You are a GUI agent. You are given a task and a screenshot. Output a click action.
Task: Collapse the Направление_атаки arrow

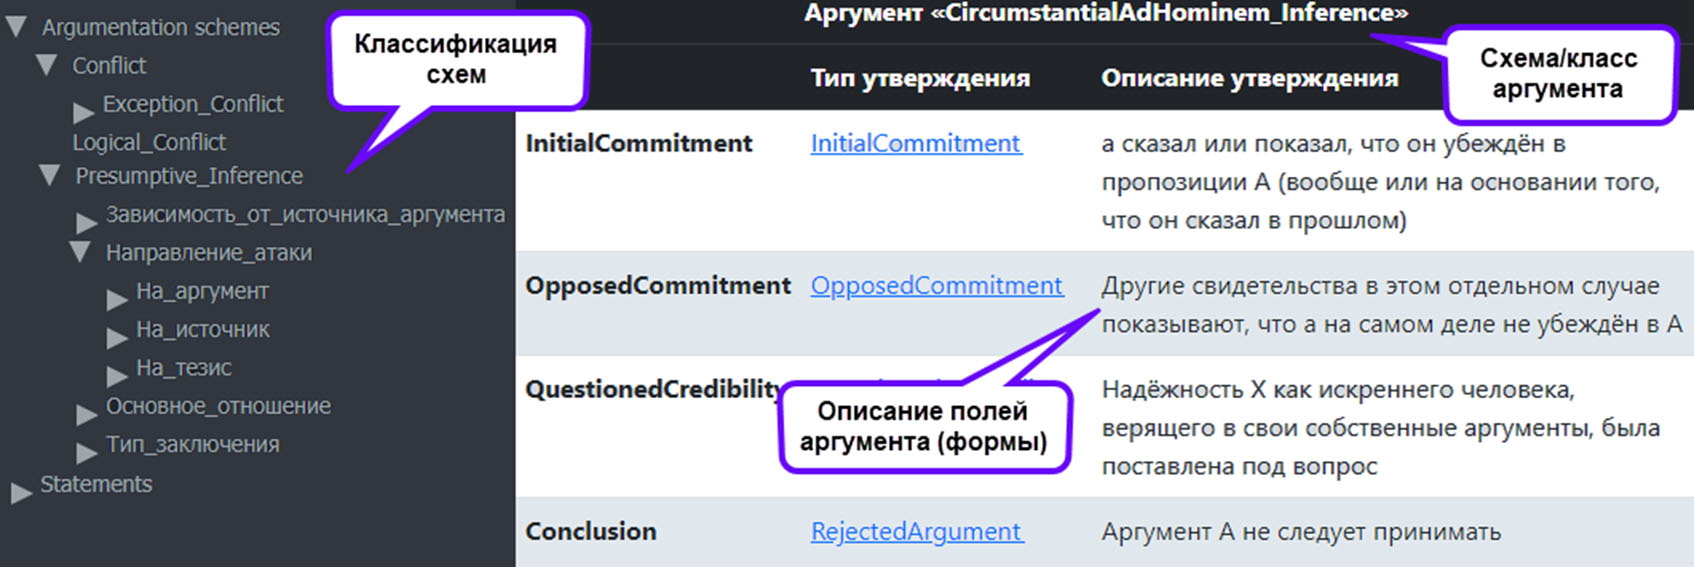click(80, 252)
